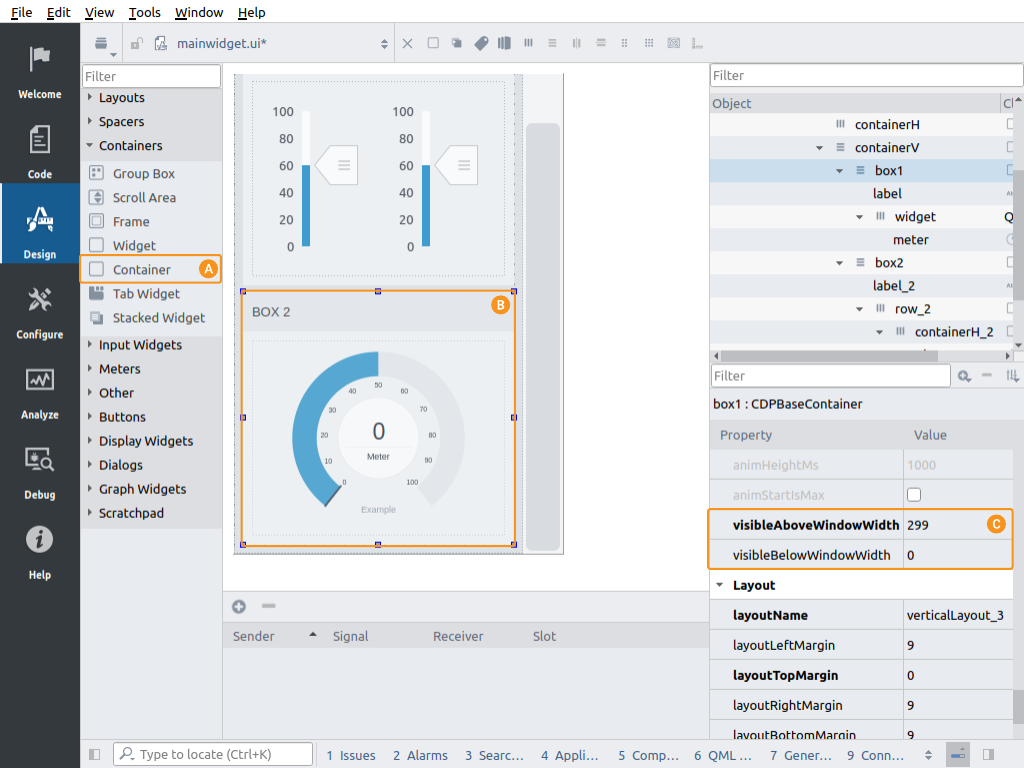Toggle the left sidebar visibility button
Image resolution: width=1024 pixels, height=768 pixels.
pos(95,755)
